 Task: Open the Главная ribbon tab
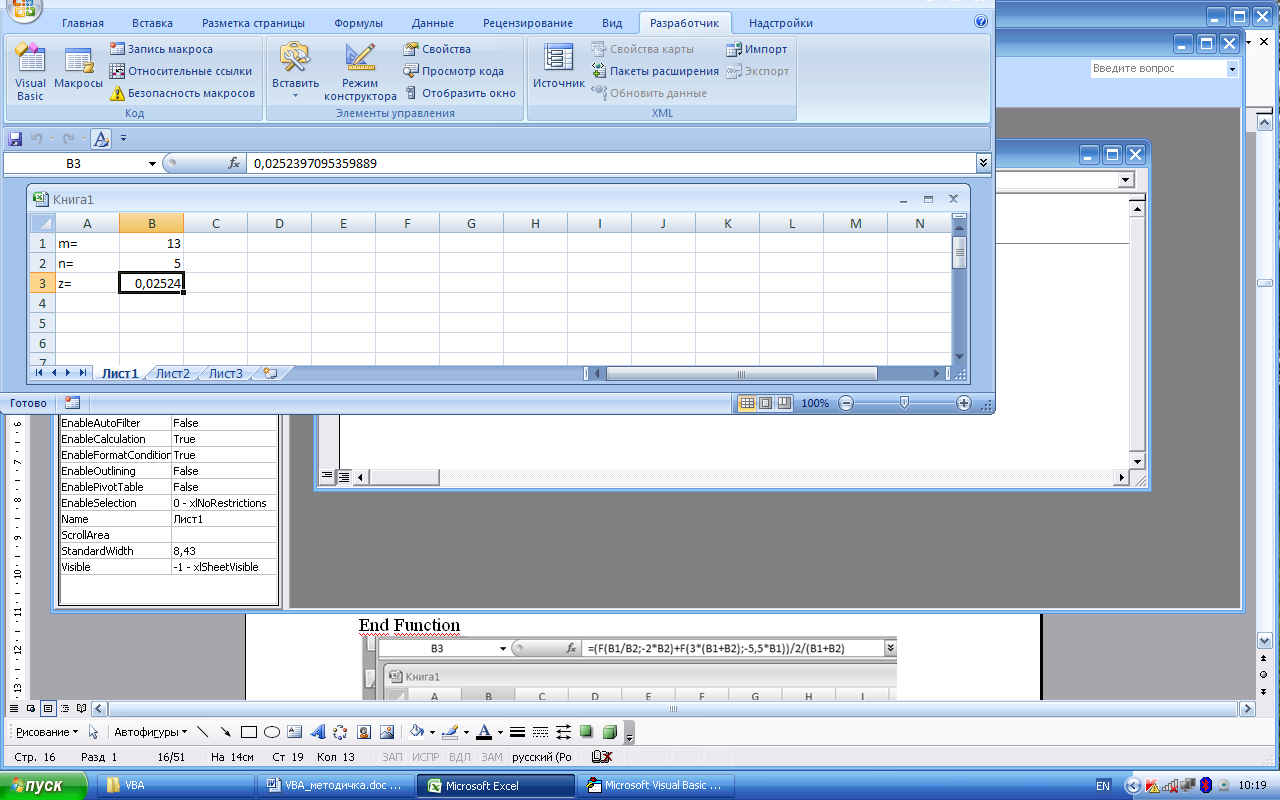pos(82,23)
